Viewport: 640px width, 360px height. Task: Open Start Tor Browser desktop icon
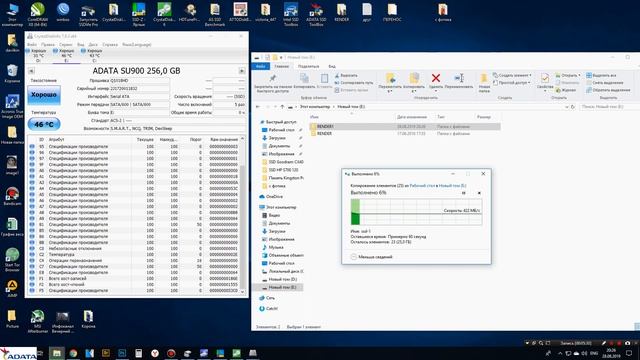12,260
